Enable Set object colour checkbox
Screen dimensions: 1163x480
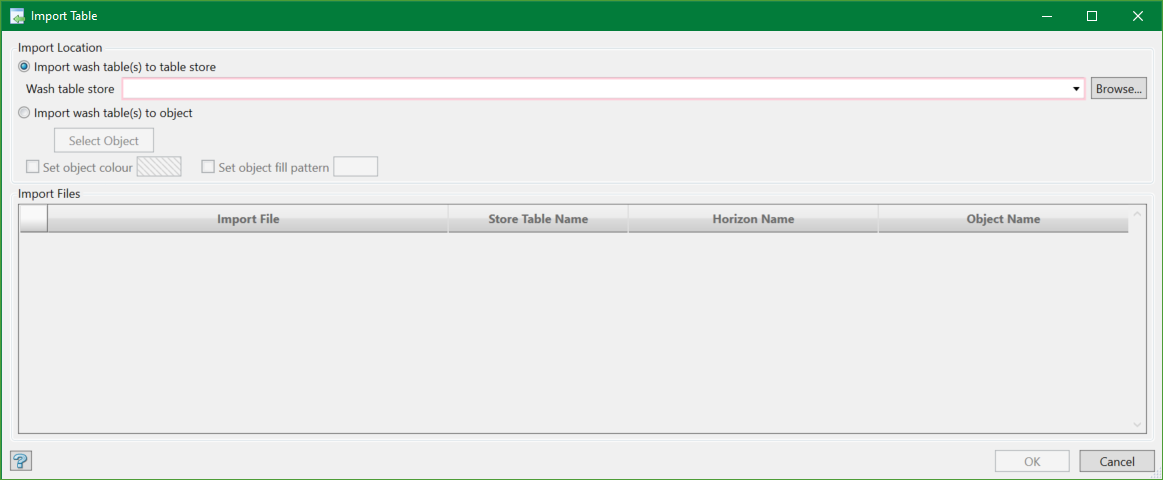33,167
